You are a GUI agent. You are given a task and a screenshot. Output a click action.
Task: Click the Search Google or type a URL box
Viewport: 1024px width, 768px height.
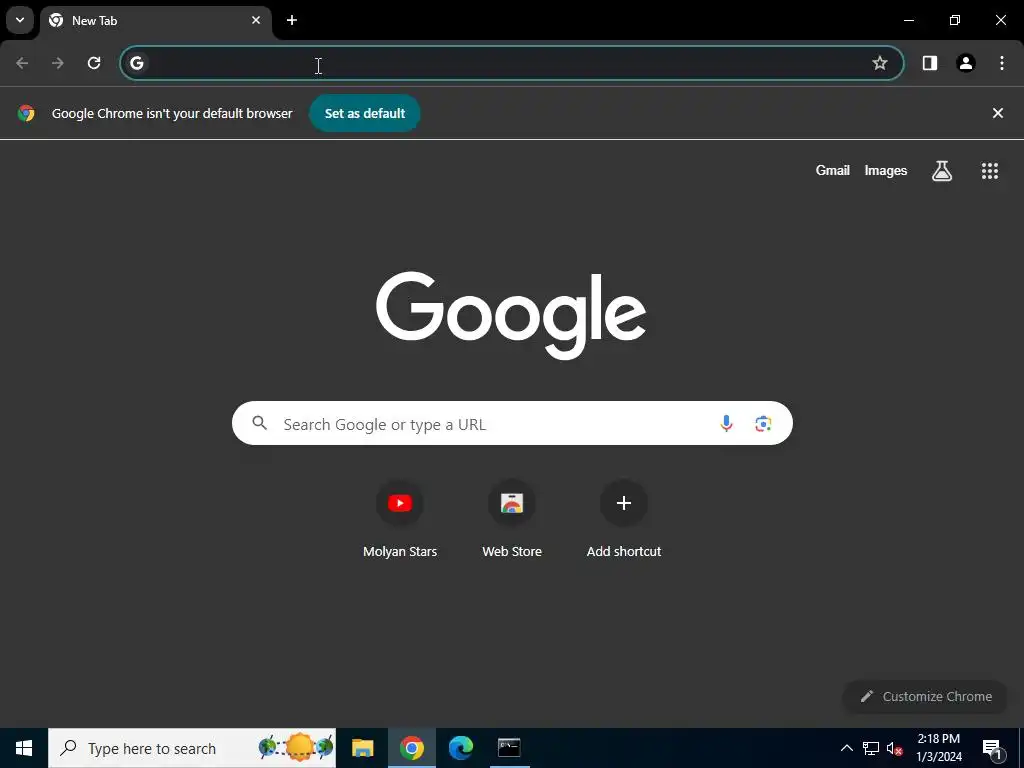click(x=512, y=423)
